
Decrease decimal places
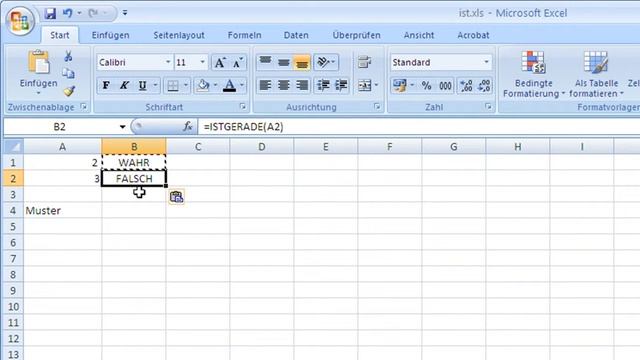click(x=484, y=85)
